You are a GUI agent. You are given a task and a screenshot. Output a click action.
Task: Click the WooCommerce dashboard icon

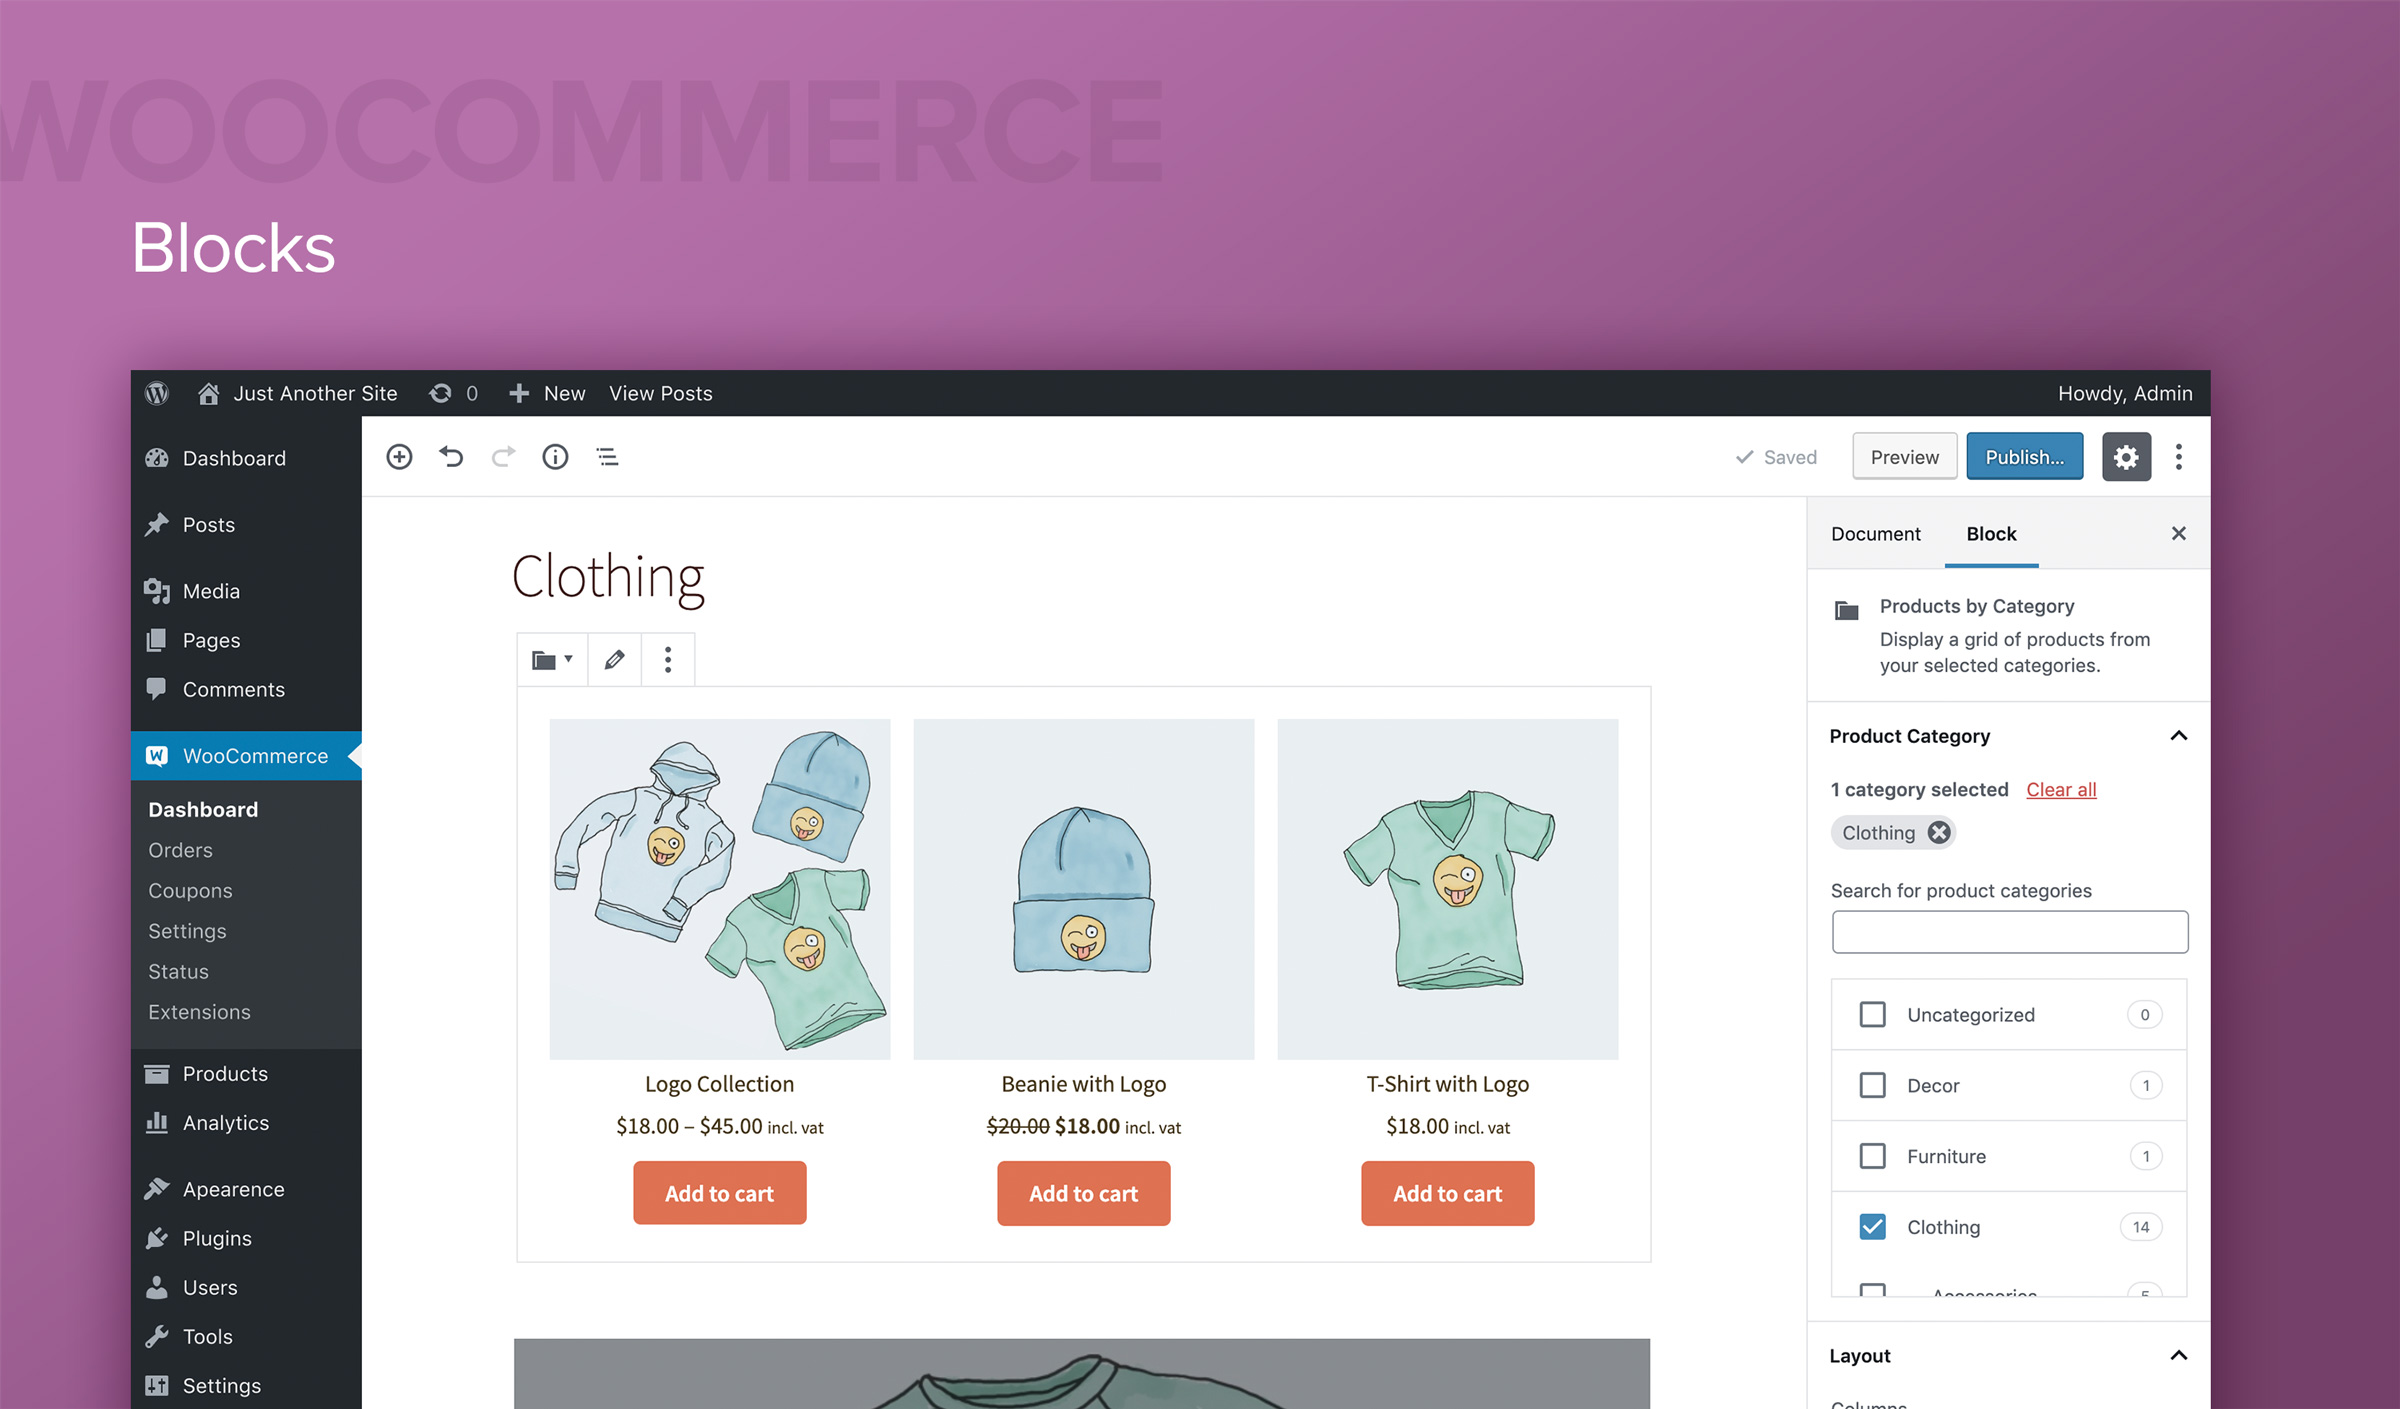coord(158,755)
